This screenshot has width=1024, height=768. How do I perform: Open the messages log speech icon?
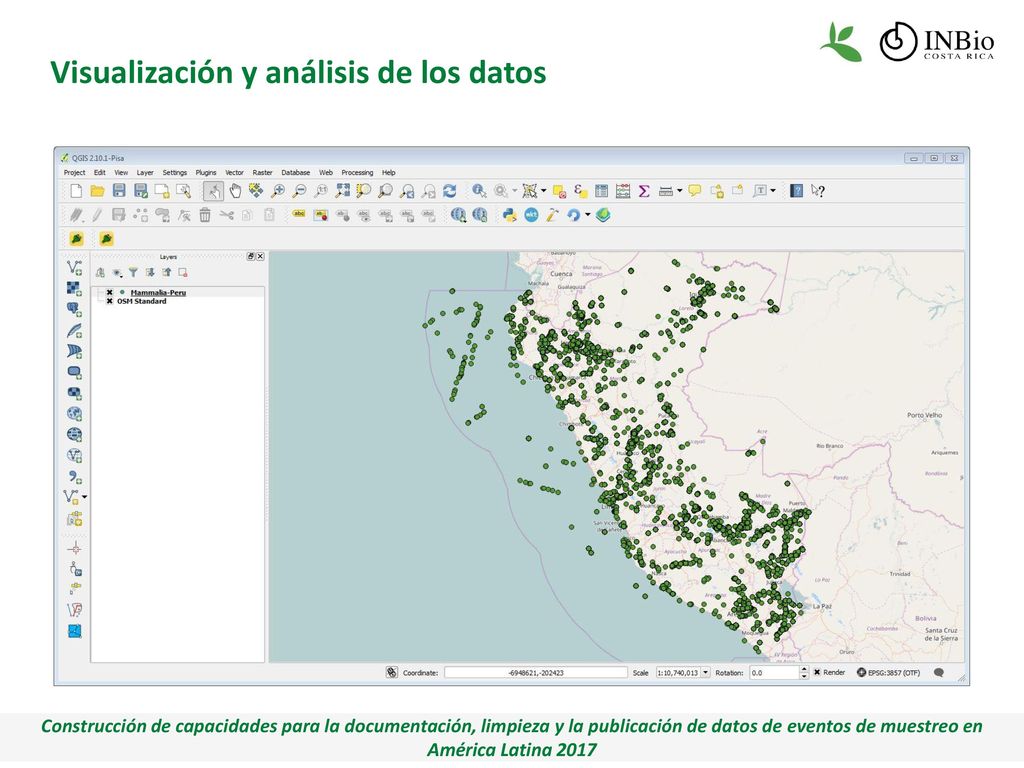[x=939, y=672]
